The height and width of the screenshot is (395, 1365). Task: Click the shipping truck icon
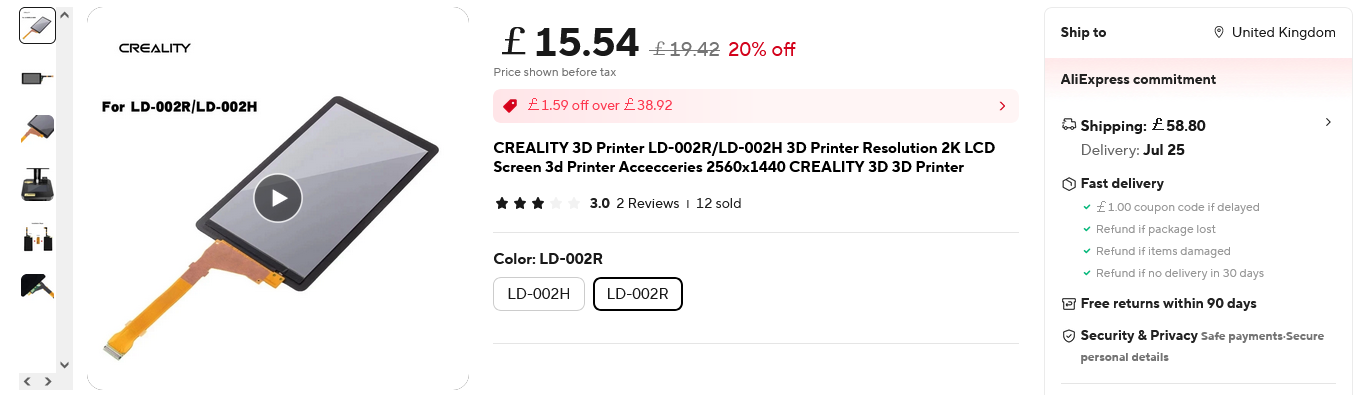1068,125
